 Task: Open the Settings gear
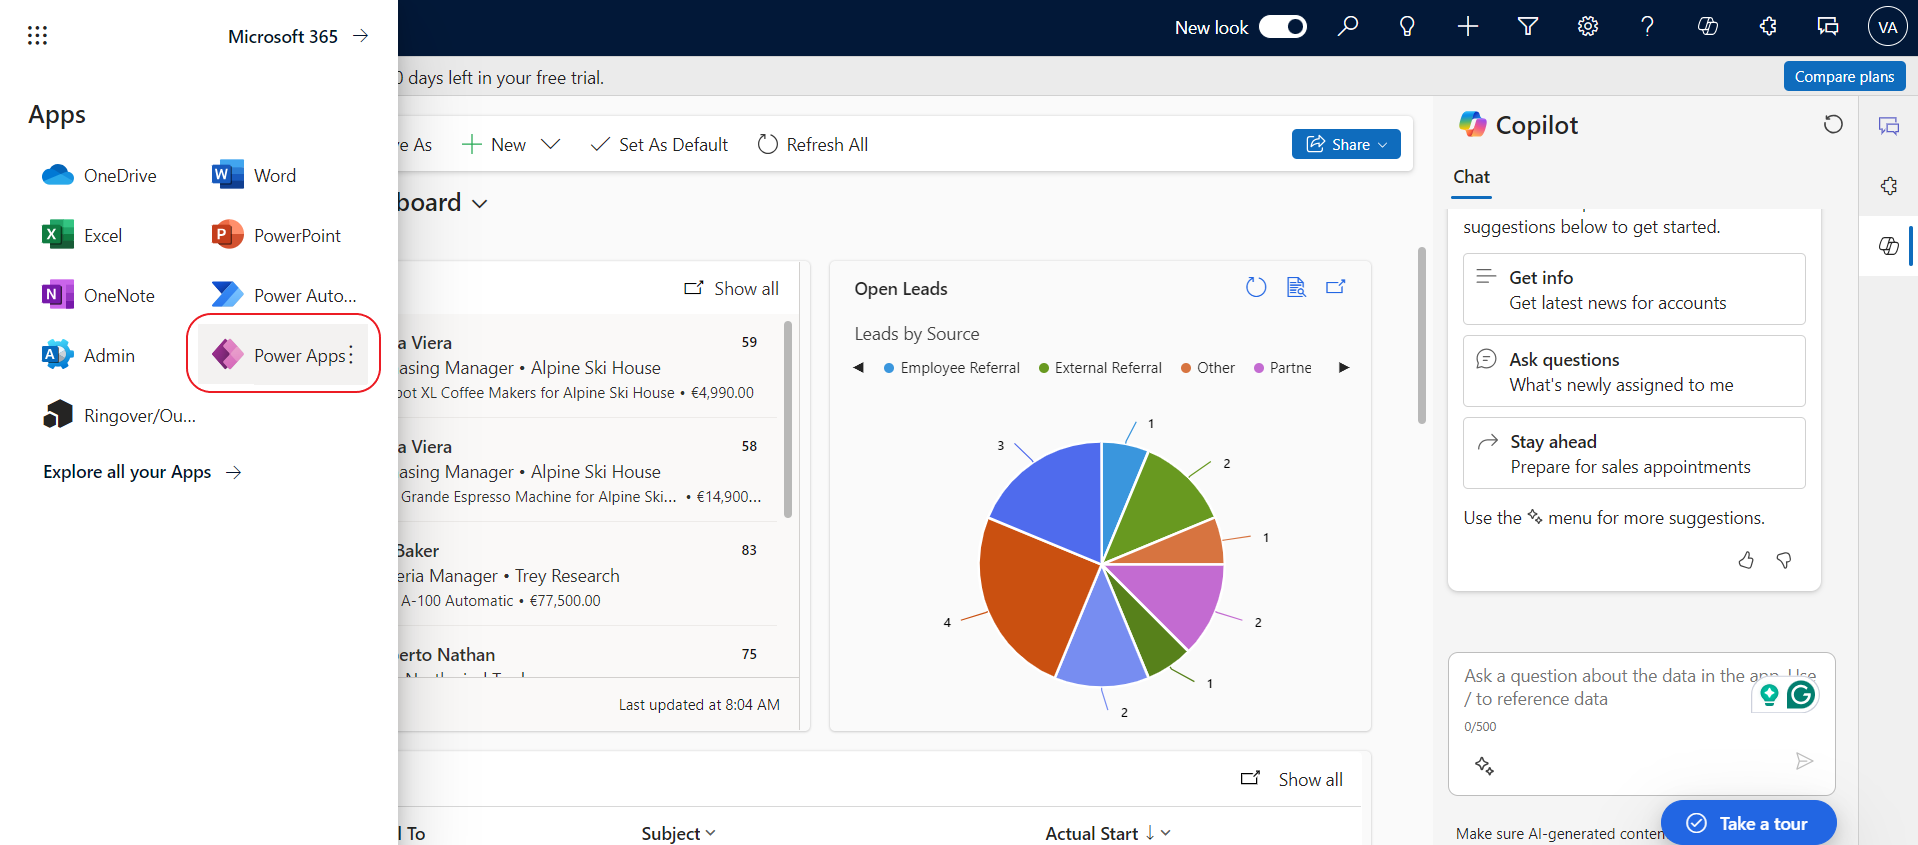[1588, 27]
